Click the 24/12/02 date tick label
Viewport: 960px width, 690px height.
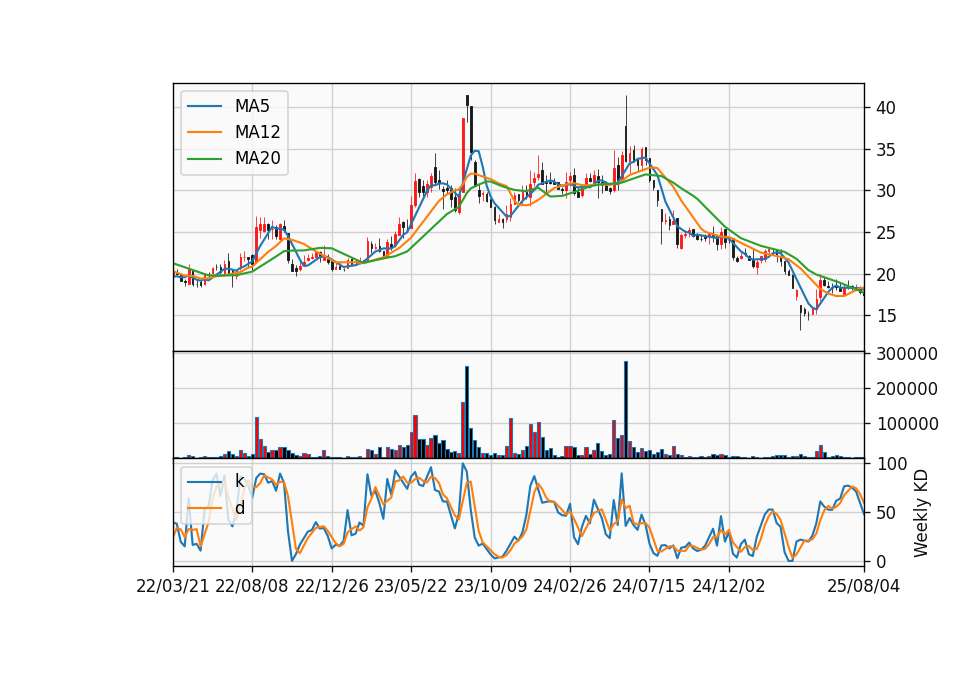point(729,586)
